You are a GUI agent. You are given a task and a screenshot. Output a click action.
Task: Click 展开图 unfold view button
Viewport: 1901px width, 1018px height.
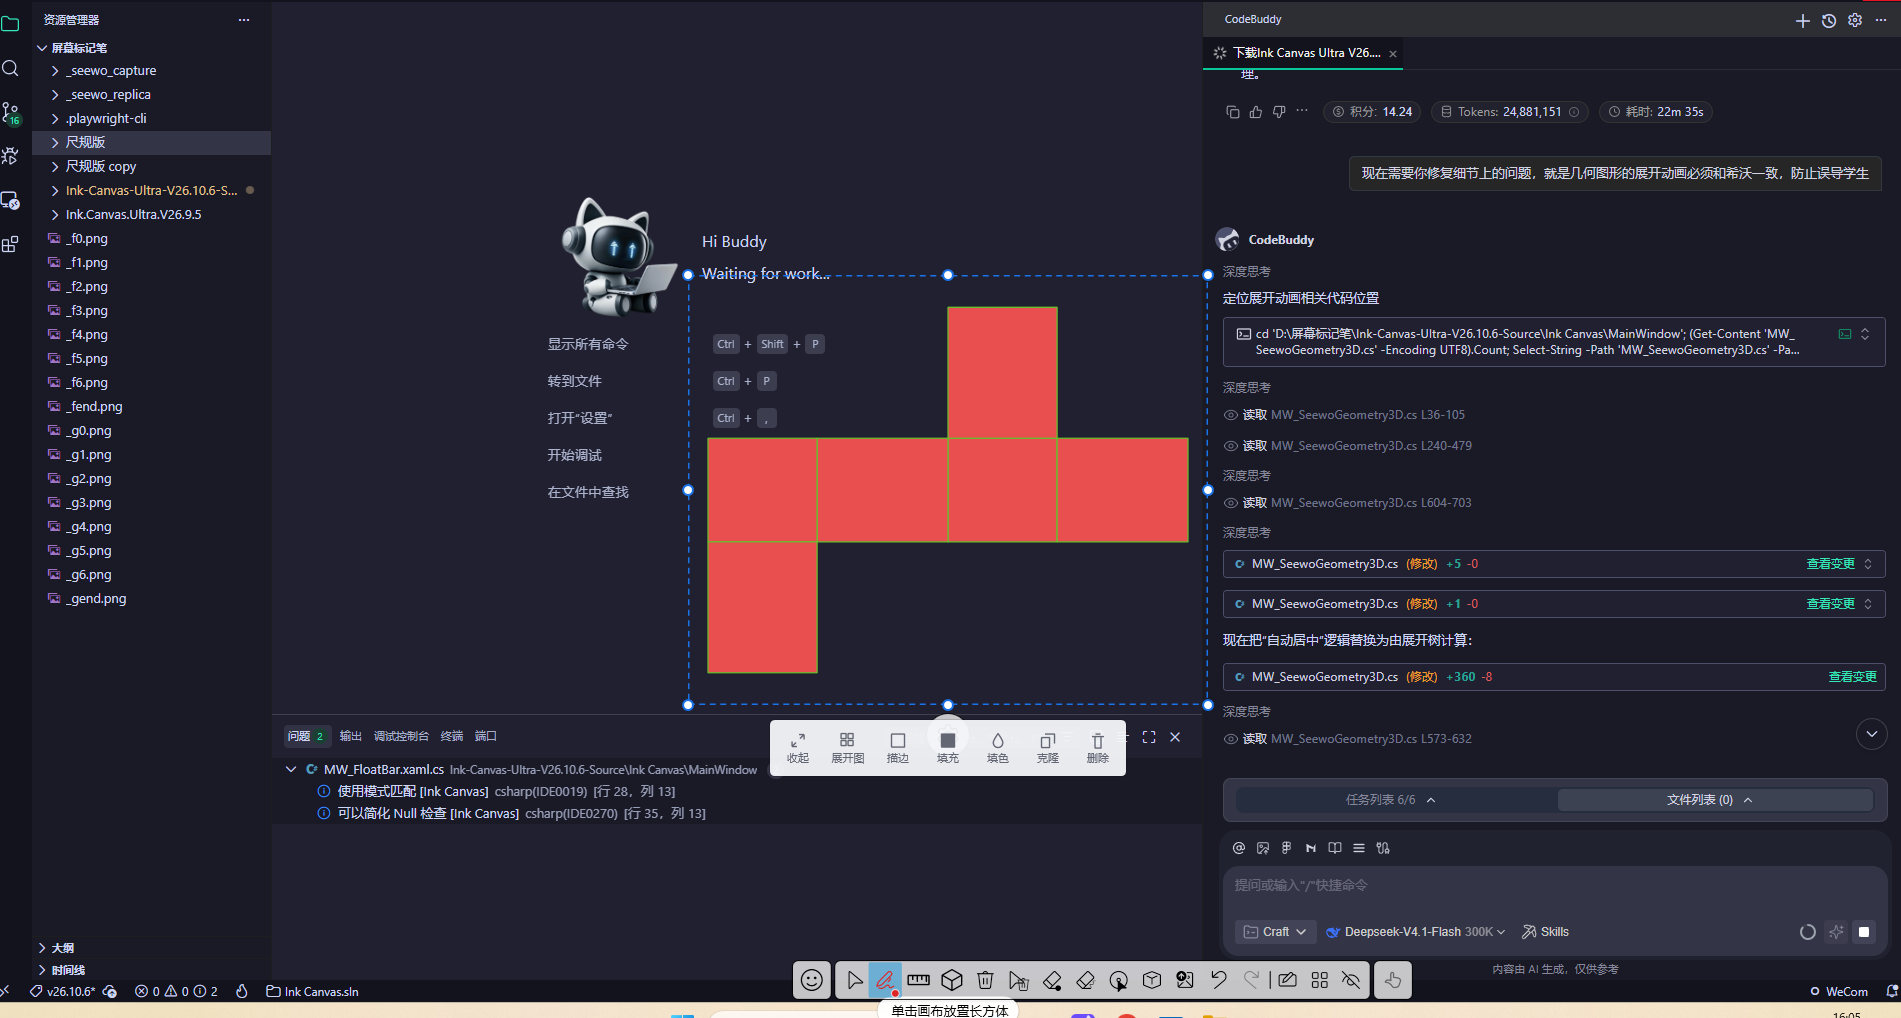pyautogui.click(x=847, y=748)
